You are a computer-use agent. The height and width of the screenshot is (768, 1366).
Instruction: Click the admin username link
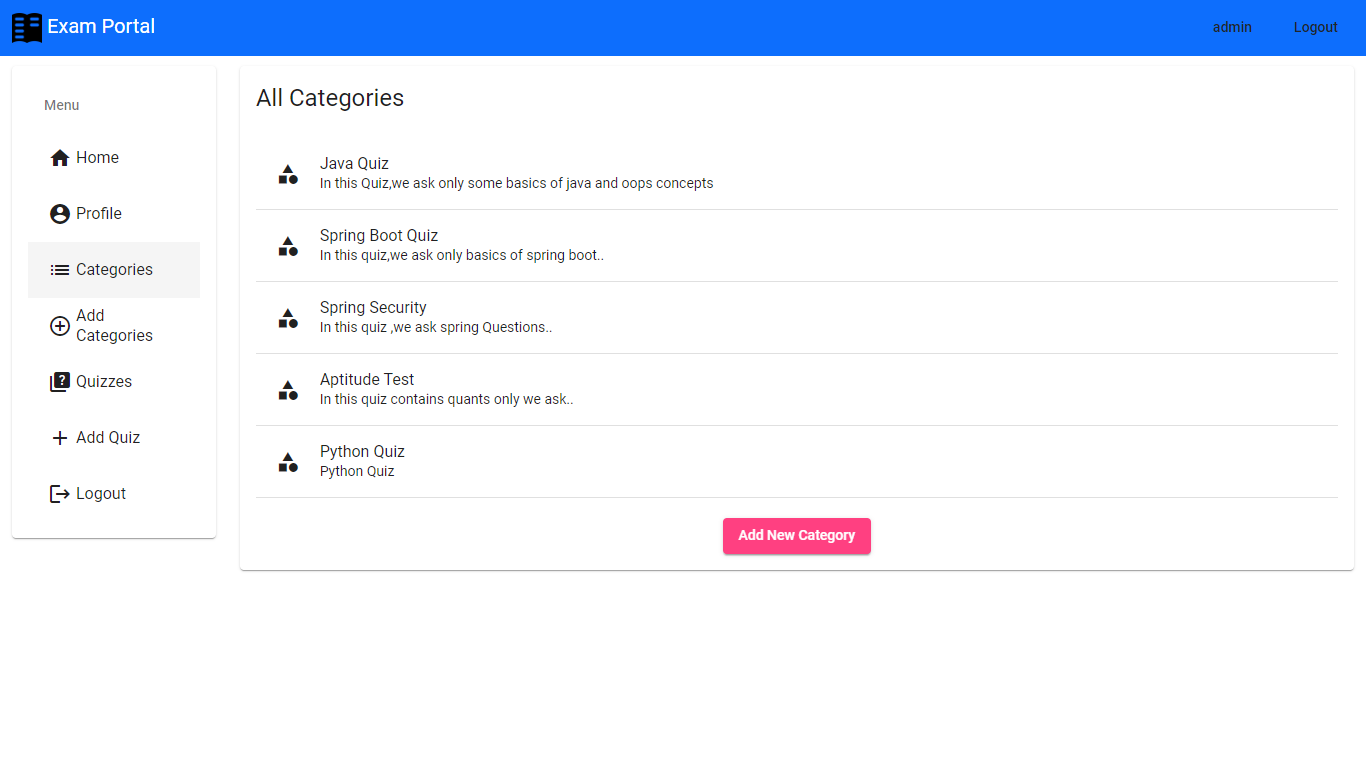(1232, 27)
